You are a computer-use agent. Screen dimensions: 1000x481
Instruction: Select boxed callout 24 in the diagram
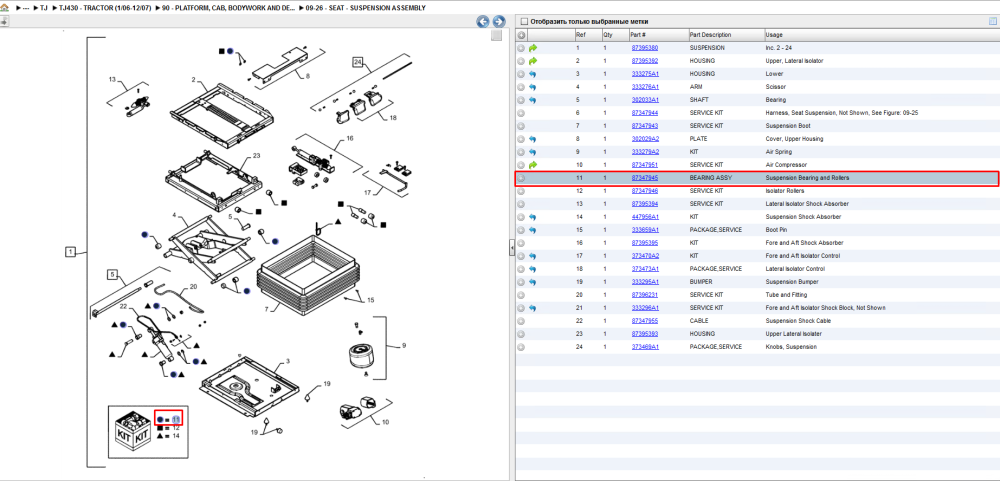pos(358,62)
